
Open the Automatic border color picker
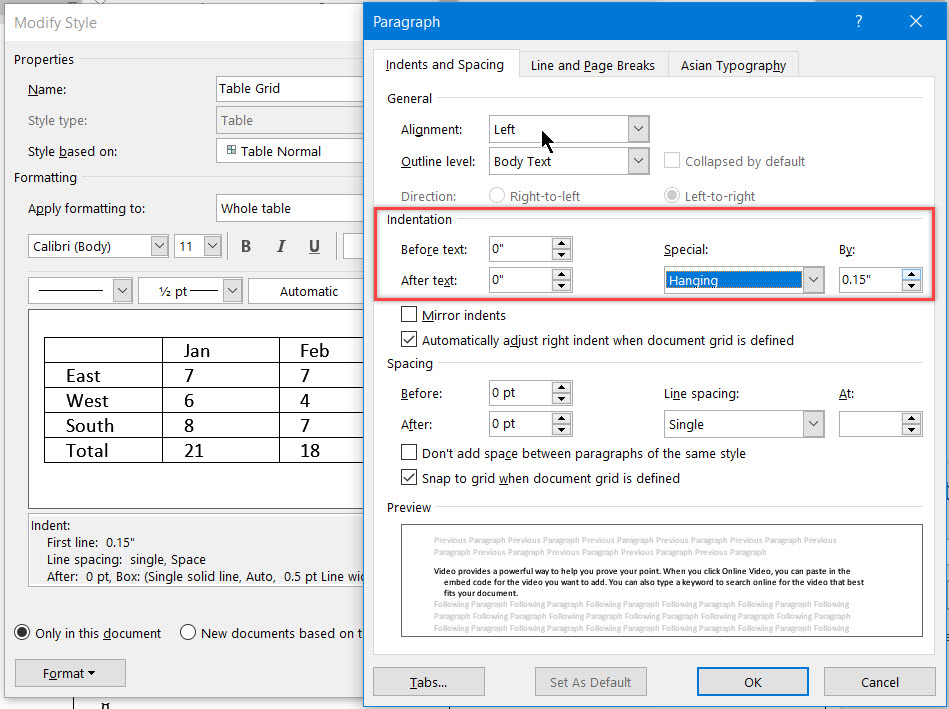tap(306, 291)
